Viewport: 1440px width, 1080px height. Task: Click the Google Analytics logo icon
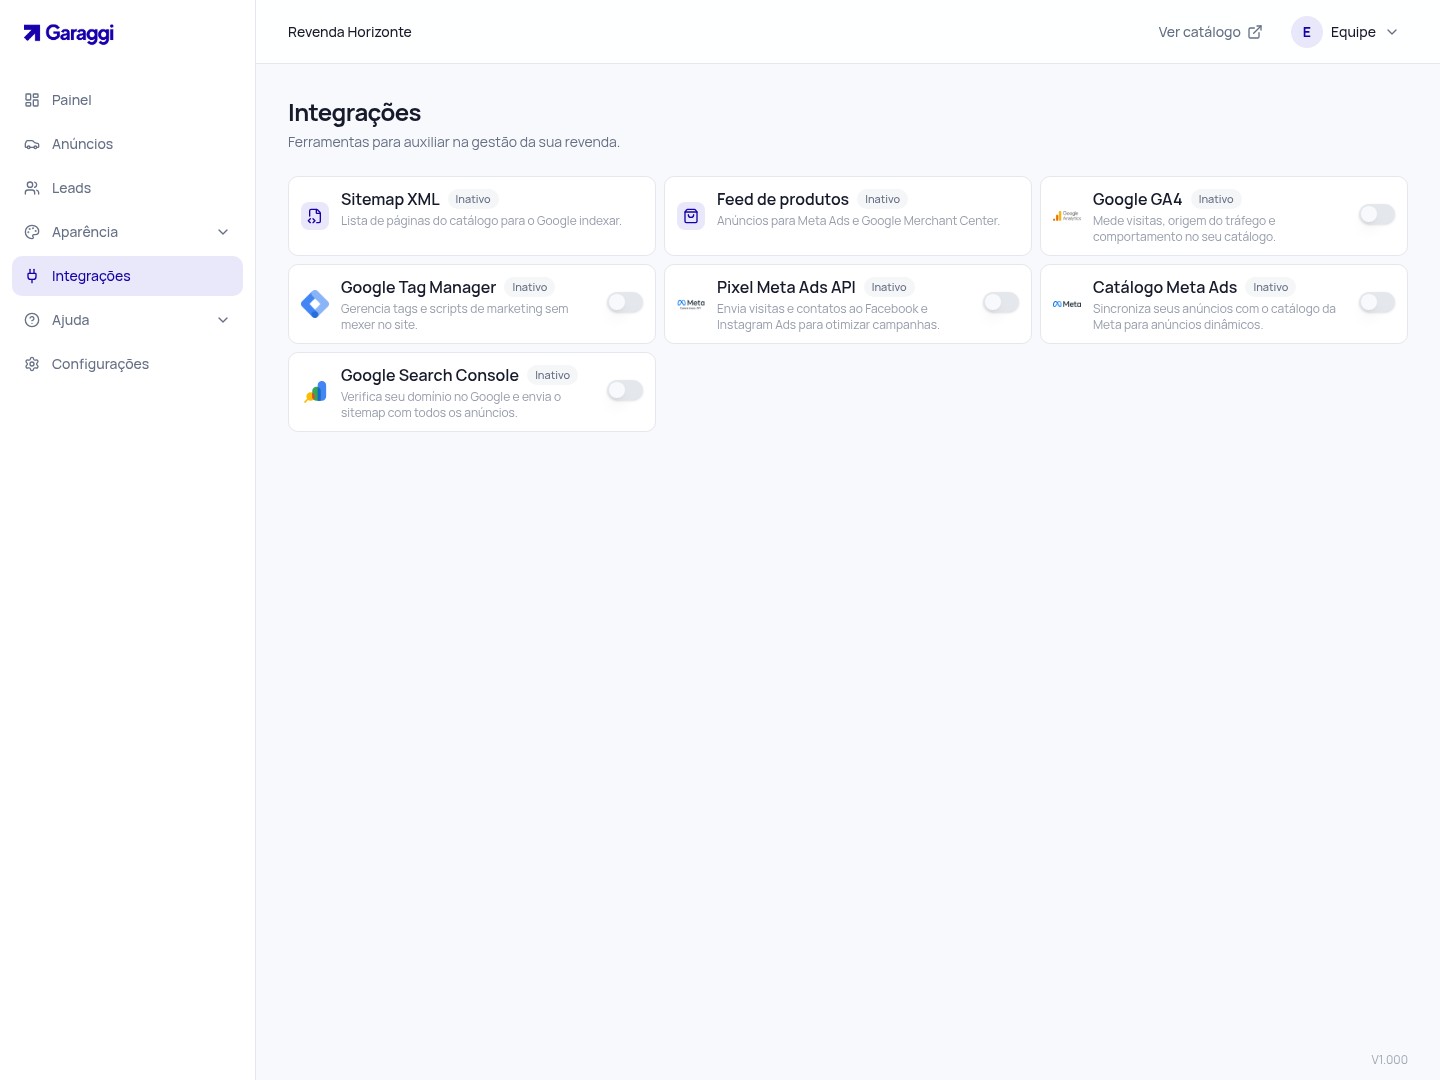point(1067,216)
